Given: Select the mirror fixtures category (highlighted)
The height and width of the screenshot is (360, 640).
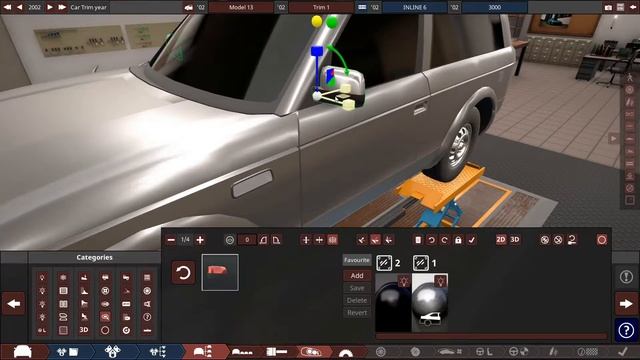Looking at the screenshot, I should point(105,317).
